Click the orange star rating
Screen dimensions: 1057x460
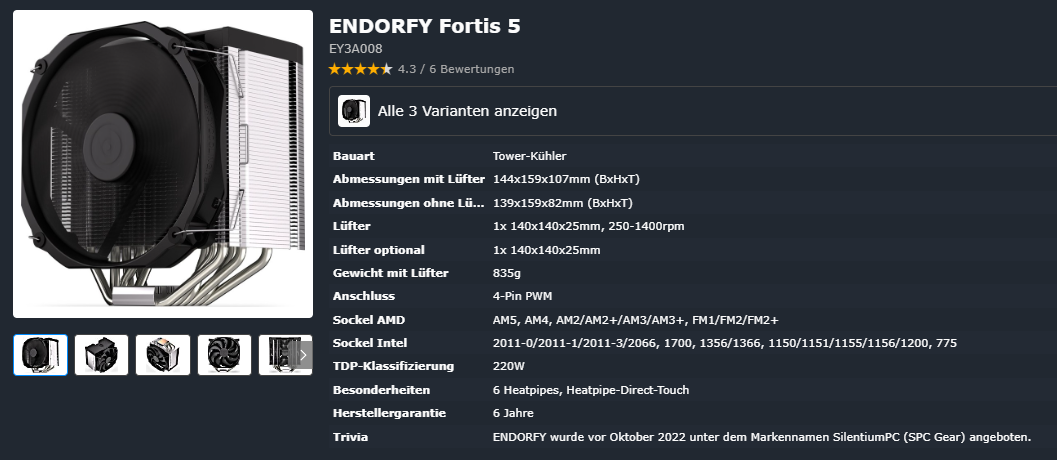pyautogui.click(x=360, y=69)
